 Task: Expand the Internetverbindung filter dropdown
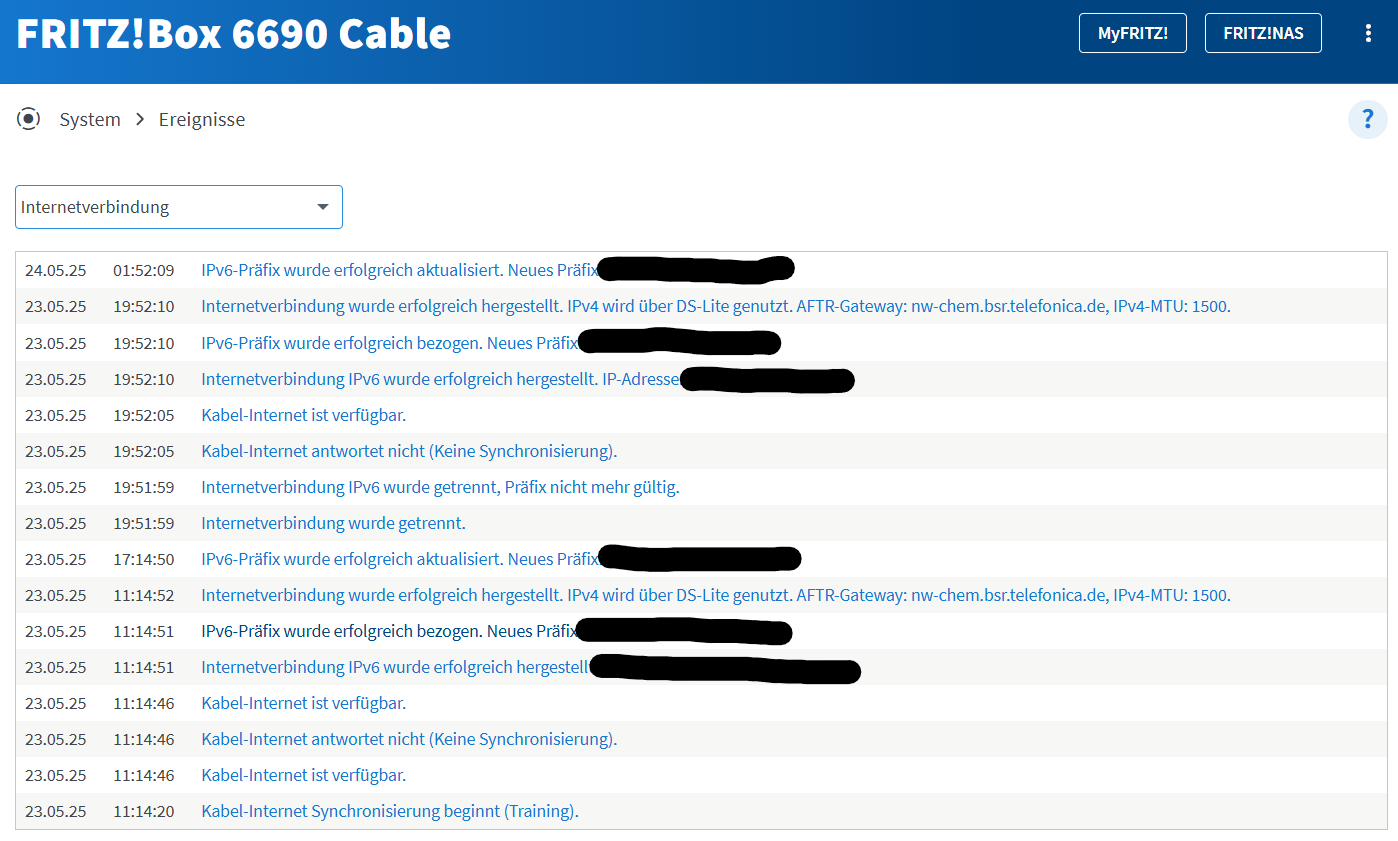tap(179, 207)
